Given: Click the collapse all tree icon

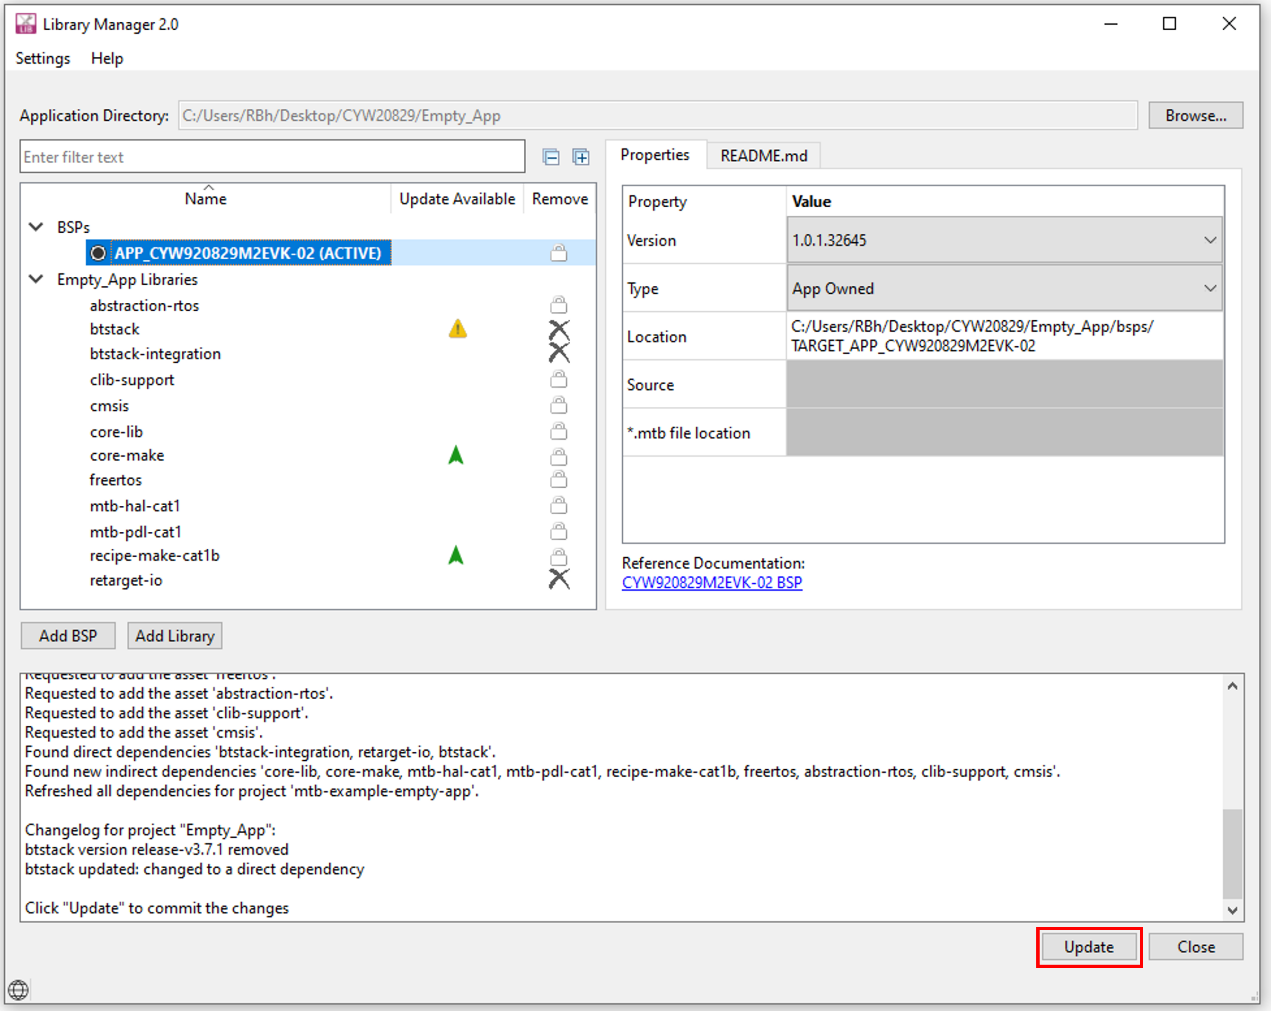Looking at the screenshot, I should point(551,157).
